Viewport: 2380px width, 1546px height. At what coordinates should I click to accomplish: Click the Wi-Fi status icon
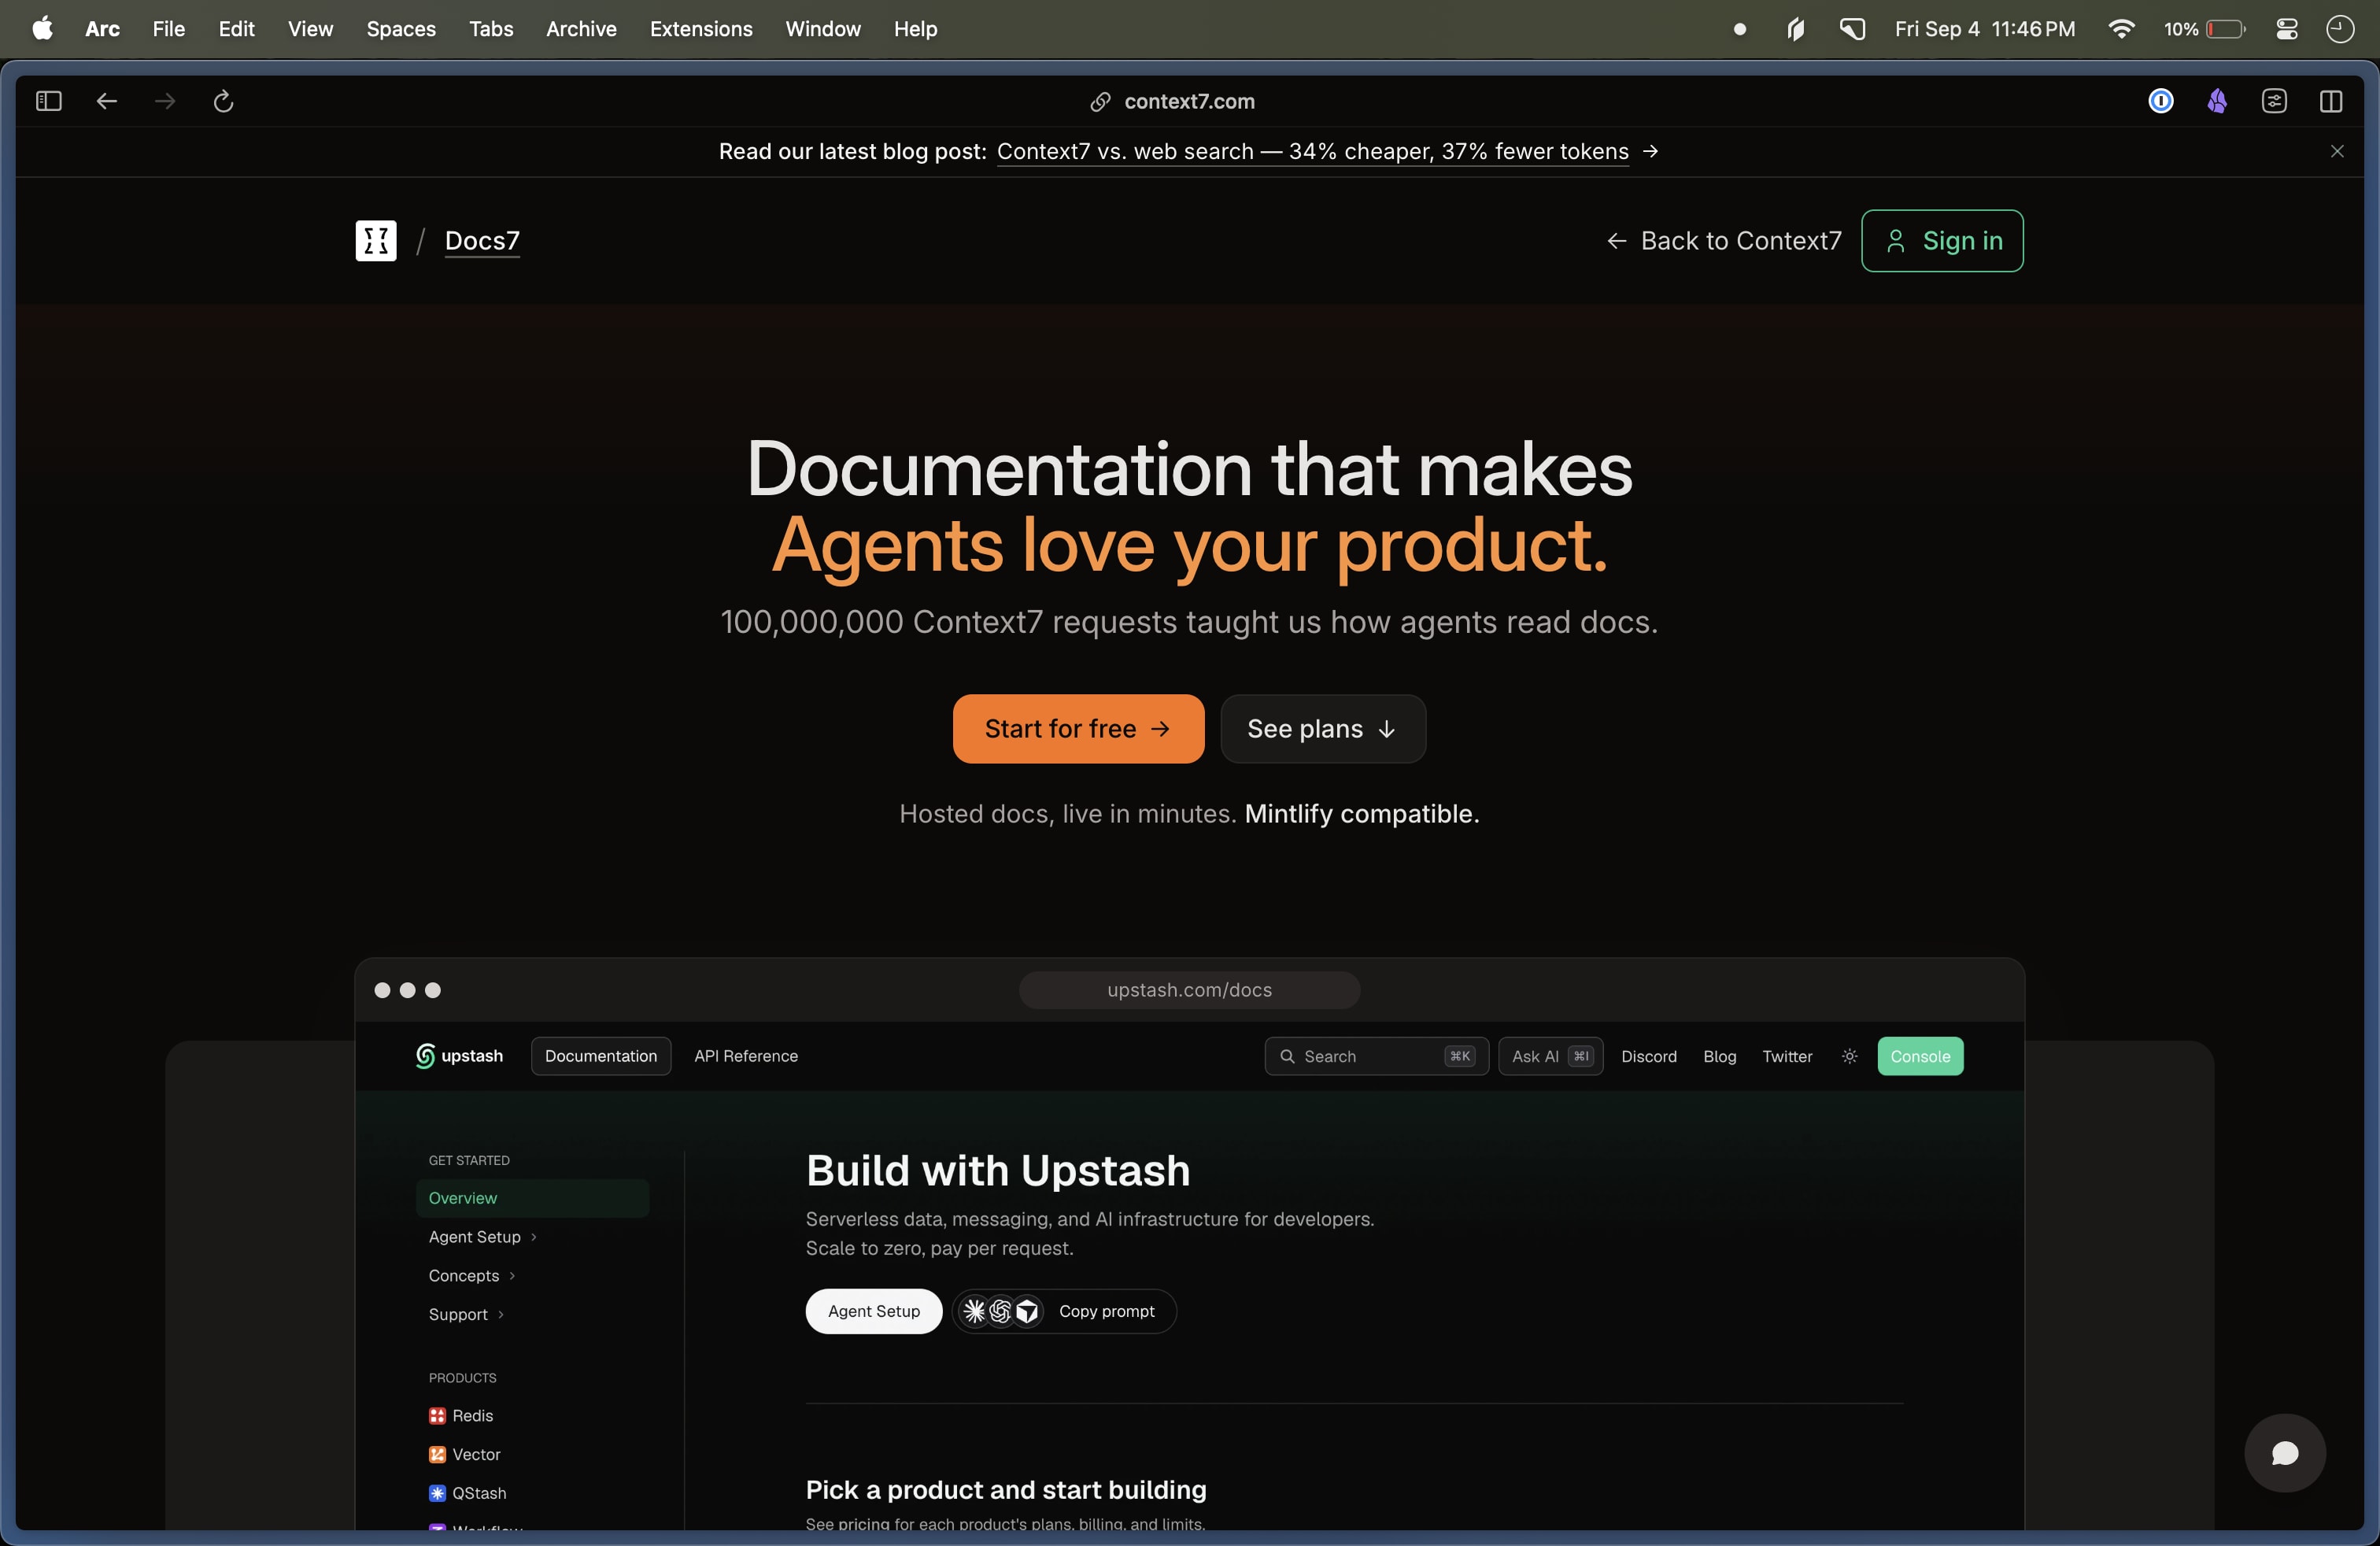[x=2121, y=28]
